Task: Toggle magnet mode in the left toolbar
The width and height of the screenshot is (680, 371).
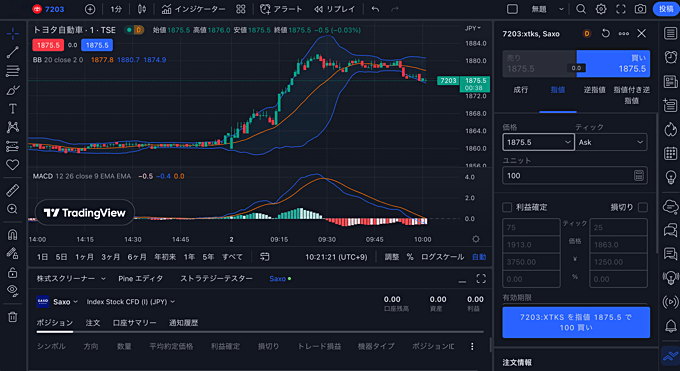Action: tap(13, 235)
